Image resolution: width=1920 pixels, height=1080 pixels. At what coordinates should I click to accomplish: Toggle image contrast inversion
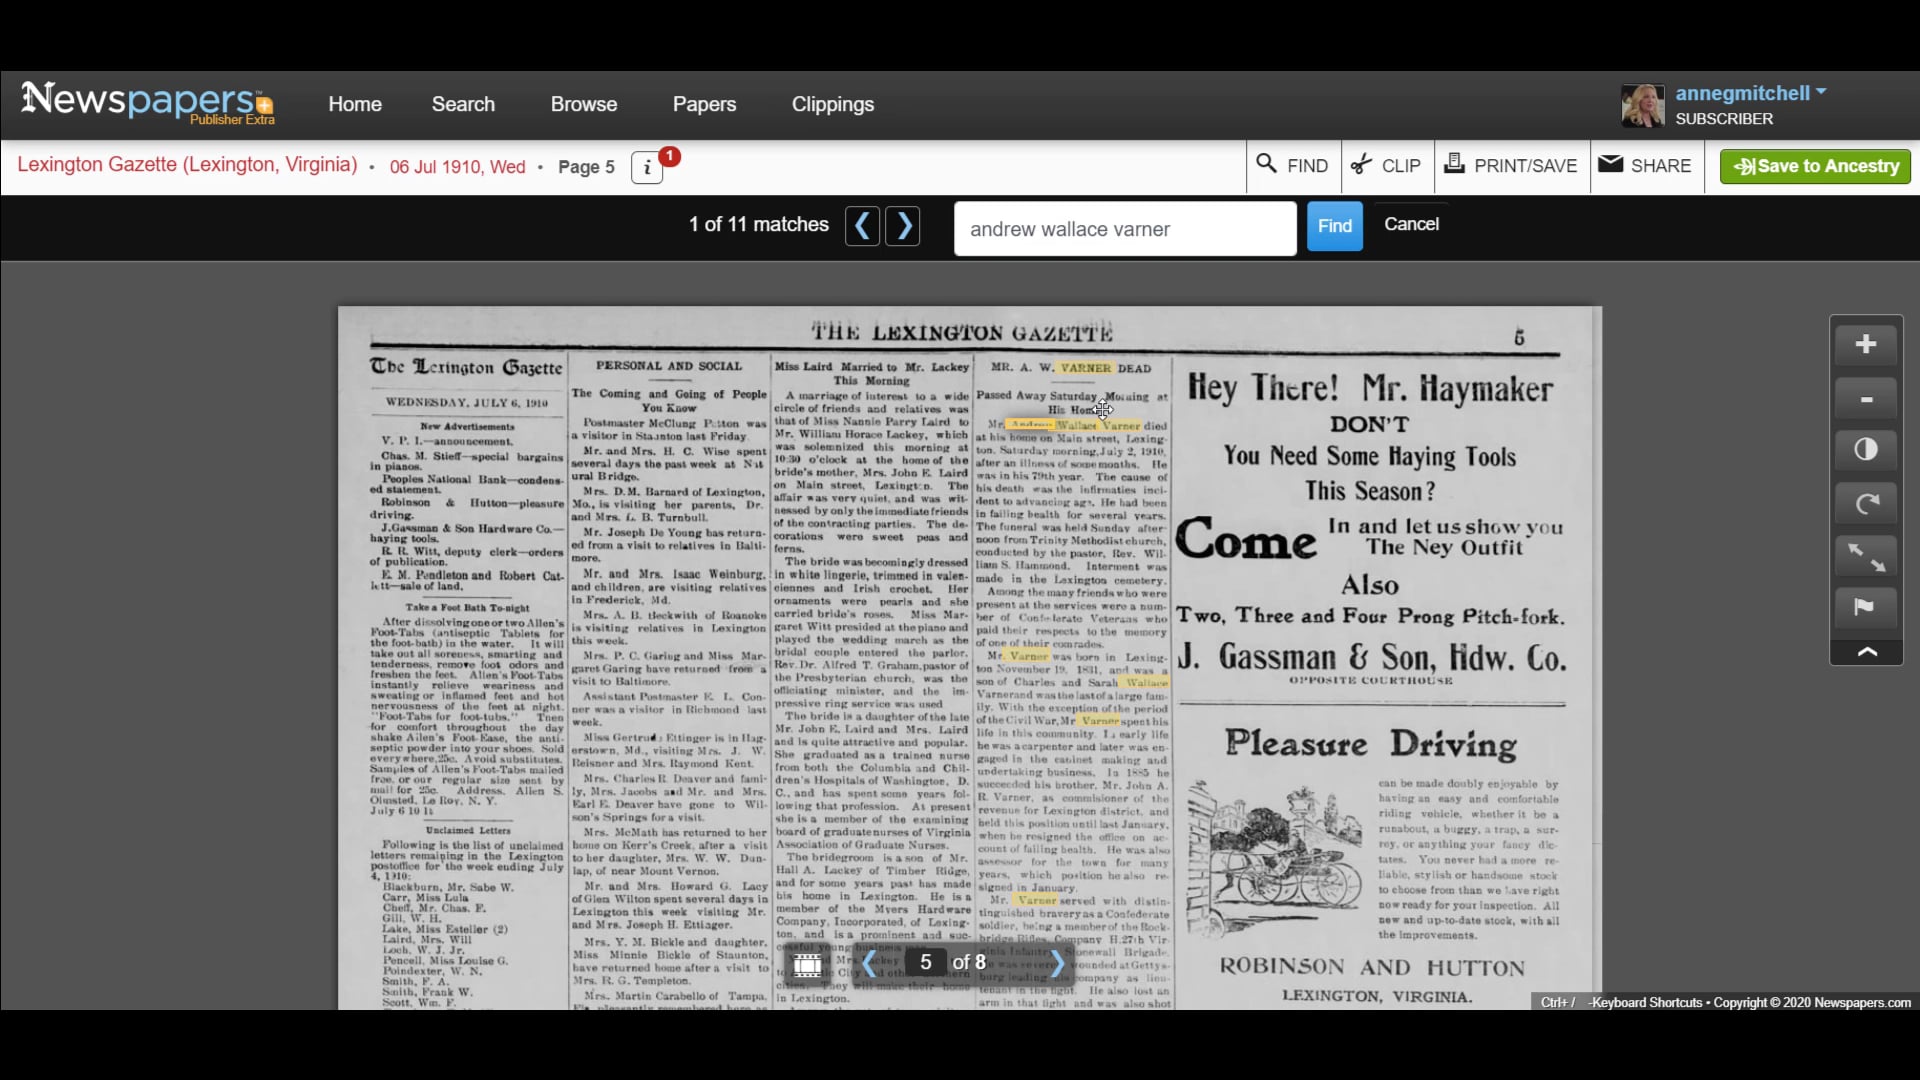tap(1866, 450)
